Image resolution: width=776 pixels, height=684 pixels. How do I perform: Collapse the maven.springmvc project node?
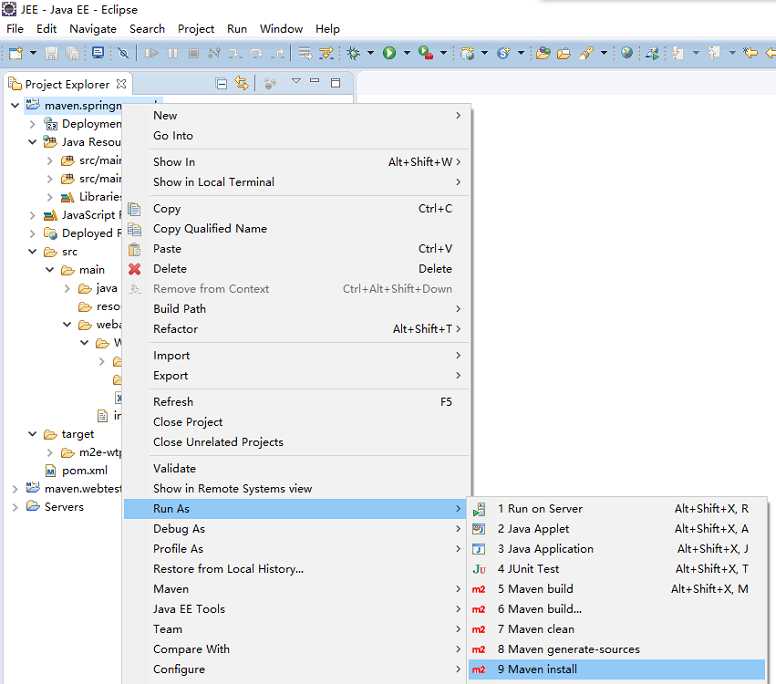coord(15,105)
